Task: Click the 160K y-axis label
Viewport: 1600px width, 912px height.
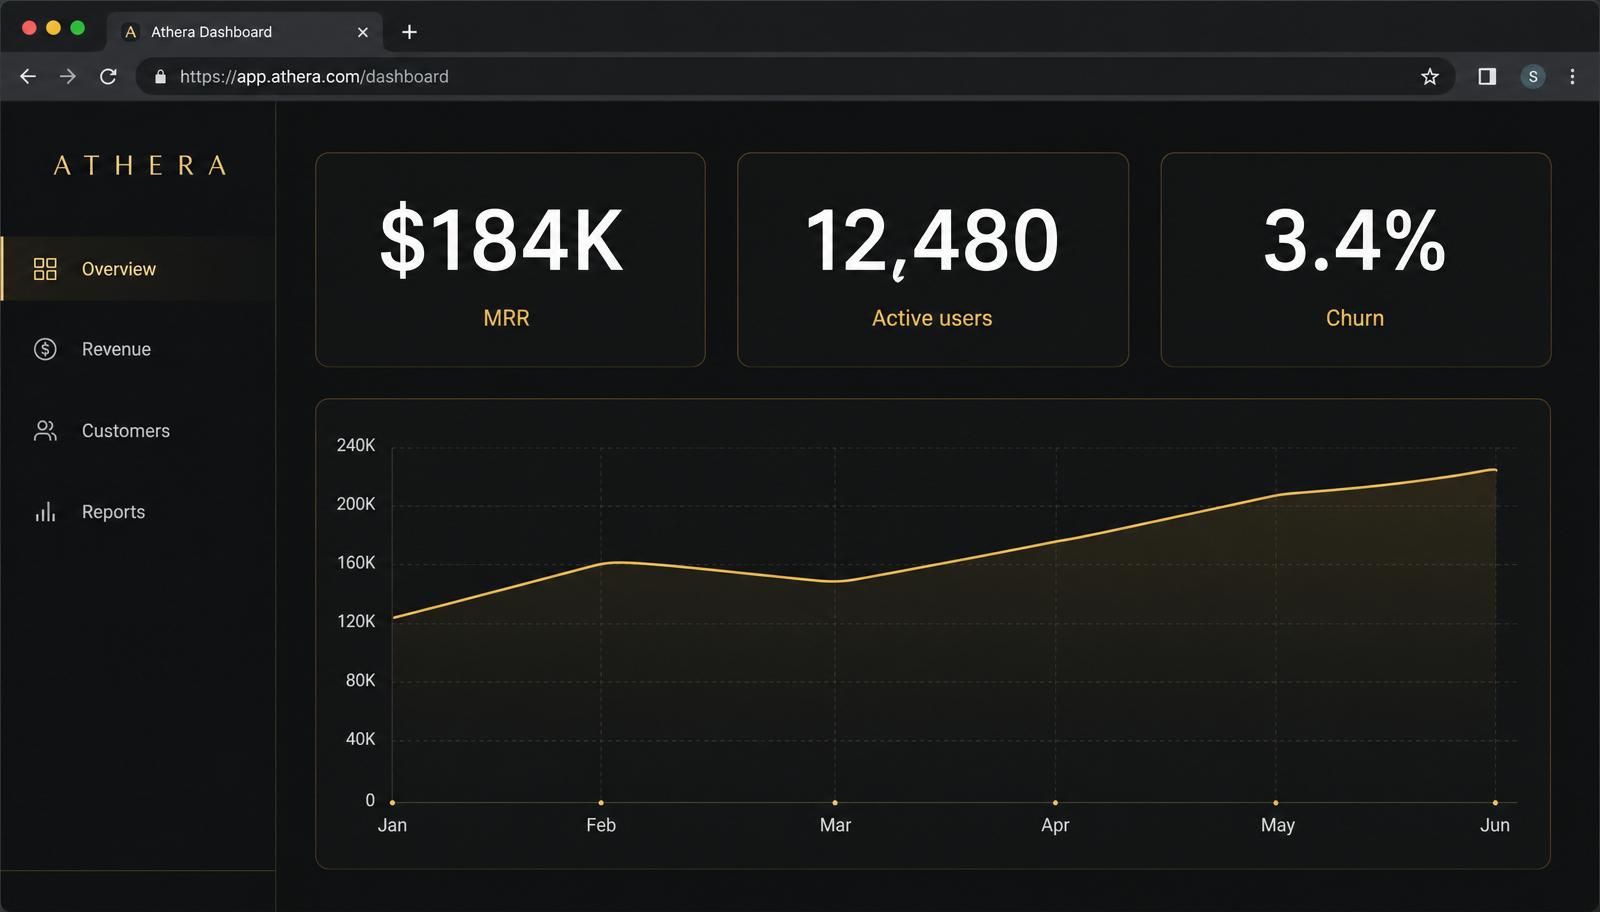Action: (x=356, y=563)
